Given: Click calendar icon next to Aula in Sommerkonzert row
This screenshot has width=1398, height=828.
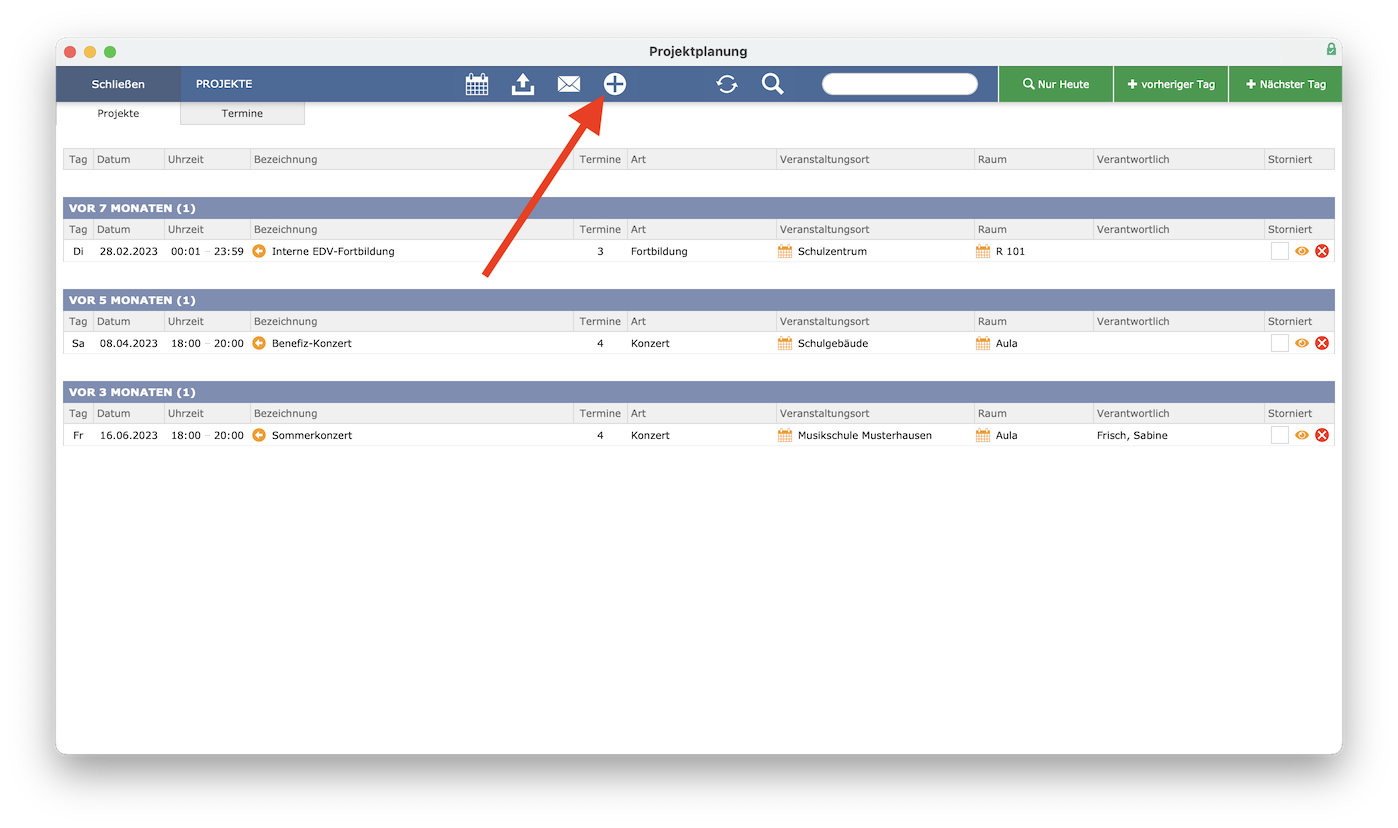Looking at the screenshot, I should click(983, 435).
